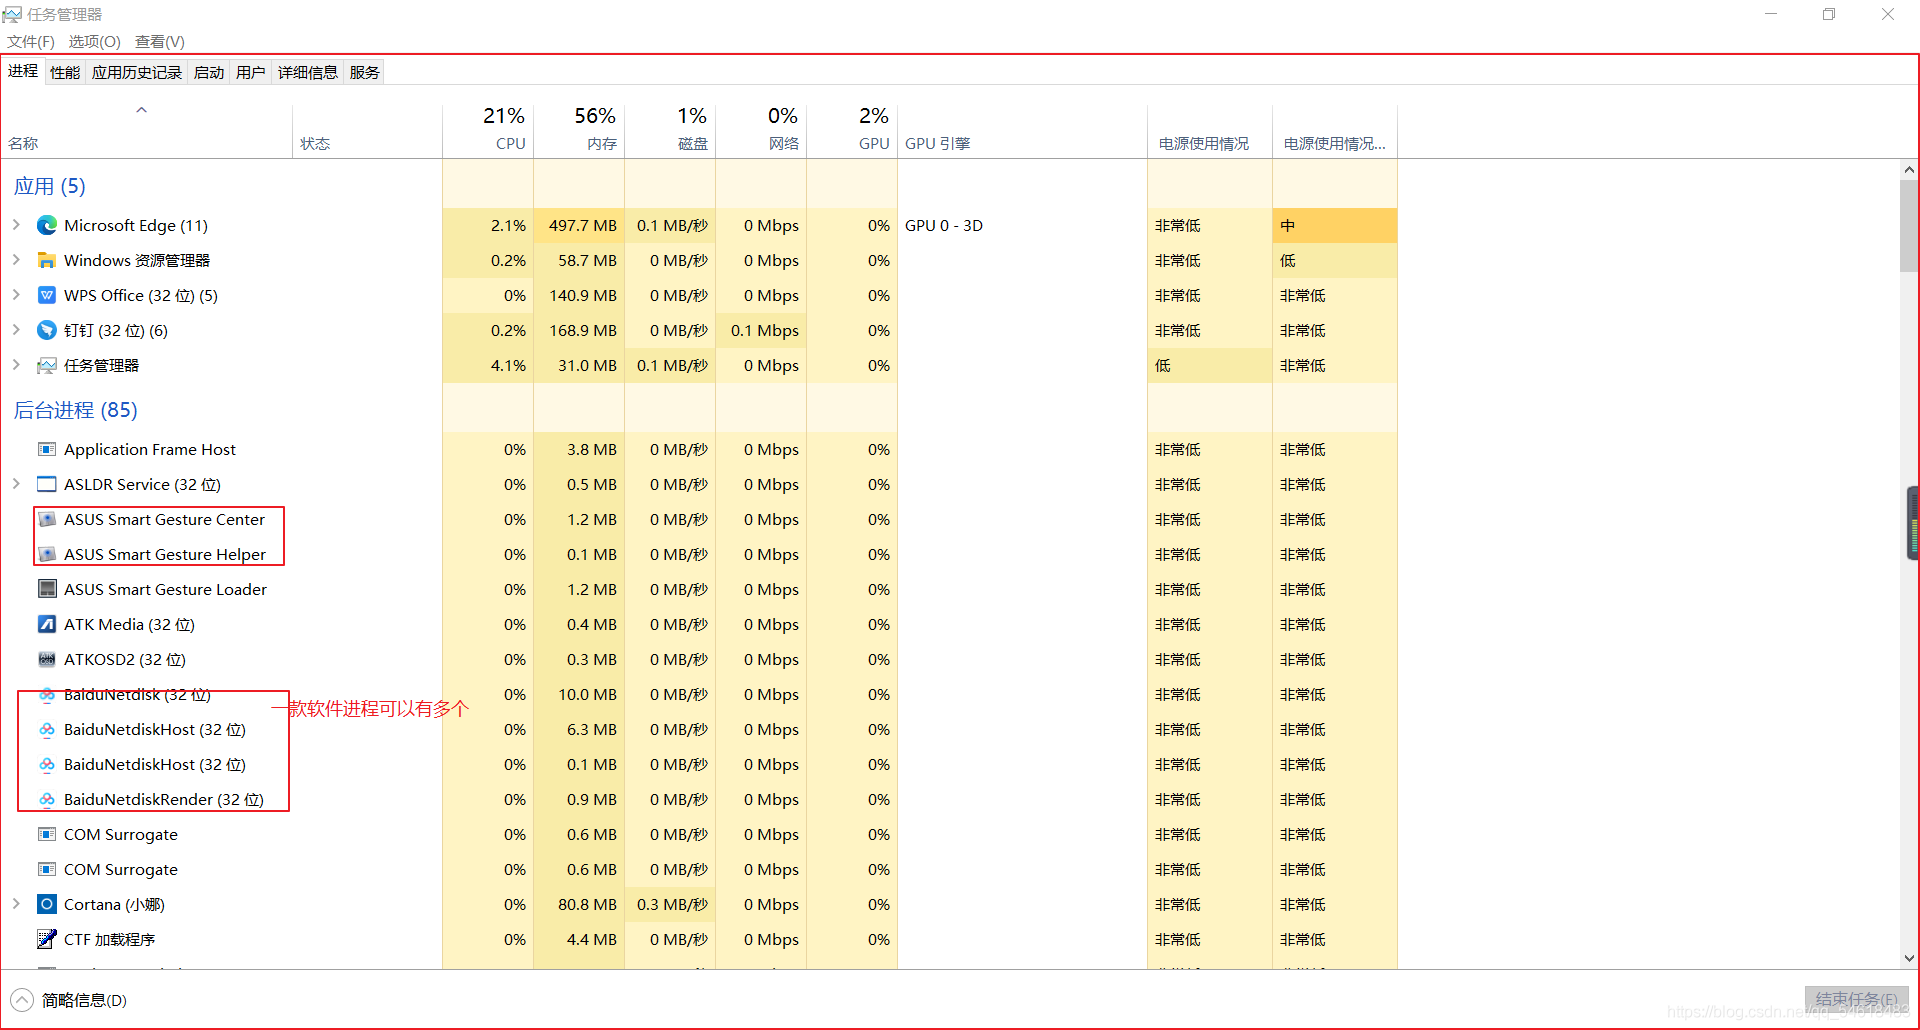The width and height of the screenshot is (1920, 1030).
Task: Expand the 任务管理器 process group
Action: (x=16, y=365)
